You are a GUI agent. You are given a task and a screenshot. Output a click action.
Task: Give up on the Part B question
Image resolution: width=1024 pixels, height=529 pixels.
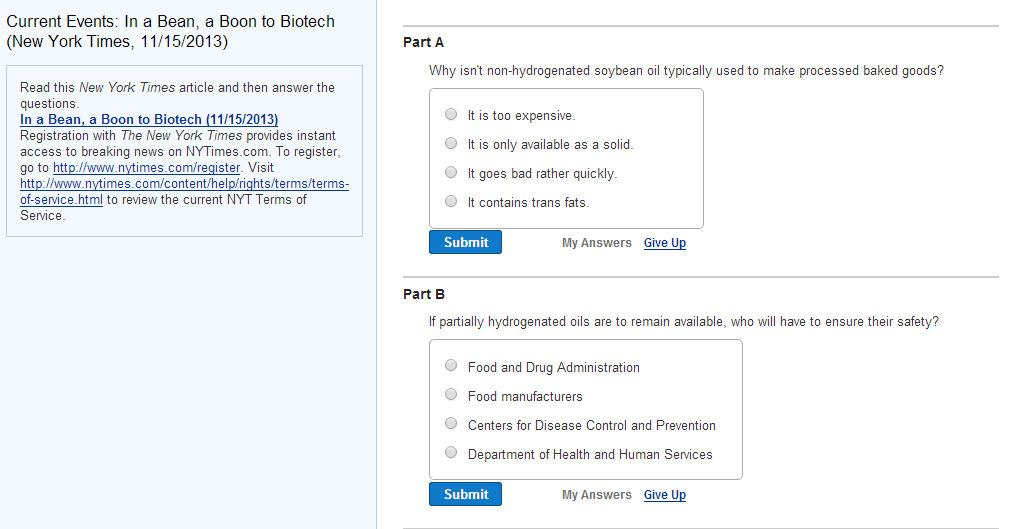click(x=664, y=495)
